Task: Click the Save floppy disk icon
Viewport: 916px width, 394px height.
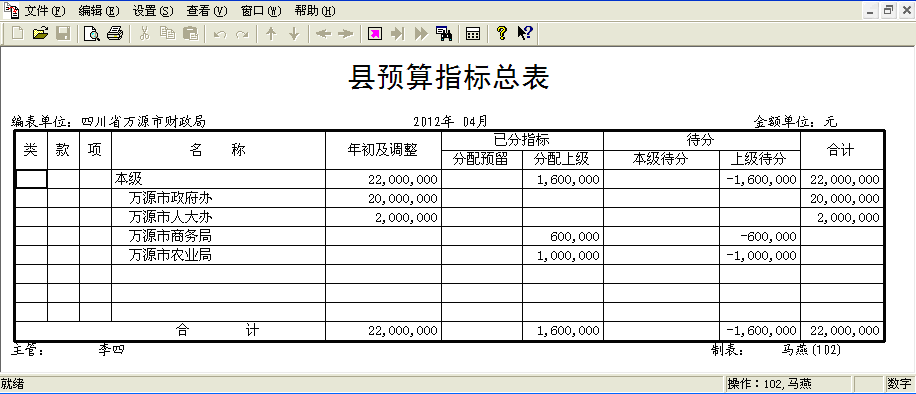Action: tap(63, 33)
